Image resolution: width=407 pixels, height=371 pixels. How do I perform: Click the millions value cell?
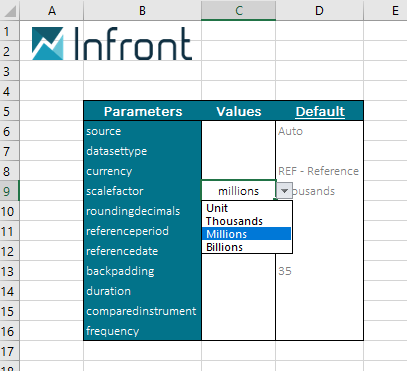[x=239, y=191]
